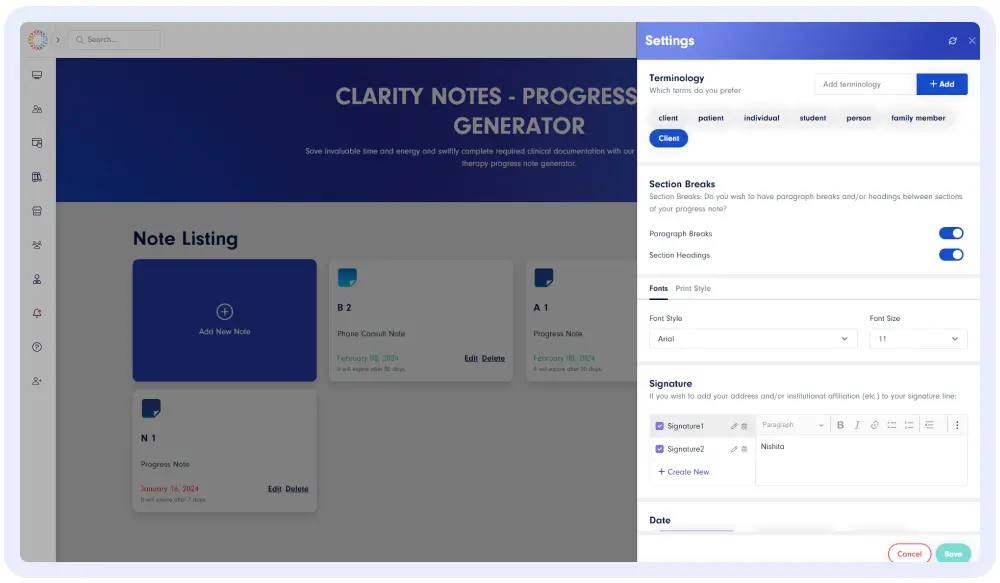Click the Signature1 row label
This screenshot has height=583, width=1000.
685,426
